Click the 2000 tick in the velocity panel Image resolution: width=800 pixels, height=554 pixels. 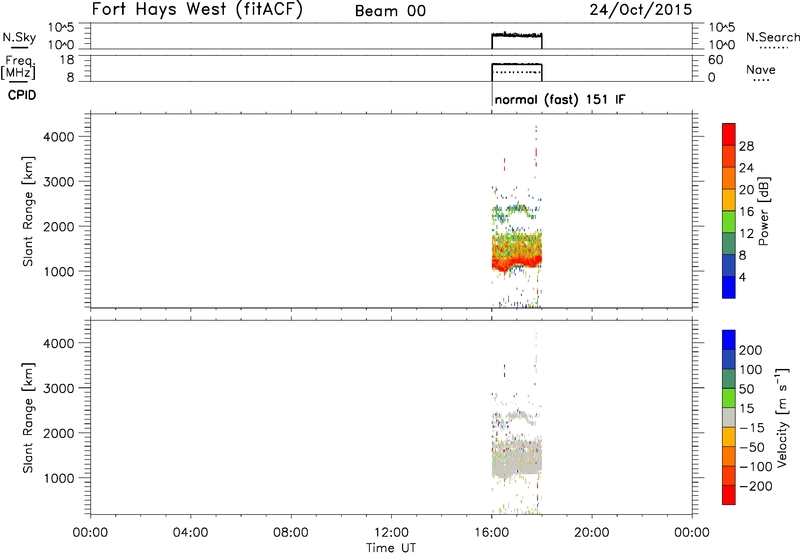[x=59, y=433]
